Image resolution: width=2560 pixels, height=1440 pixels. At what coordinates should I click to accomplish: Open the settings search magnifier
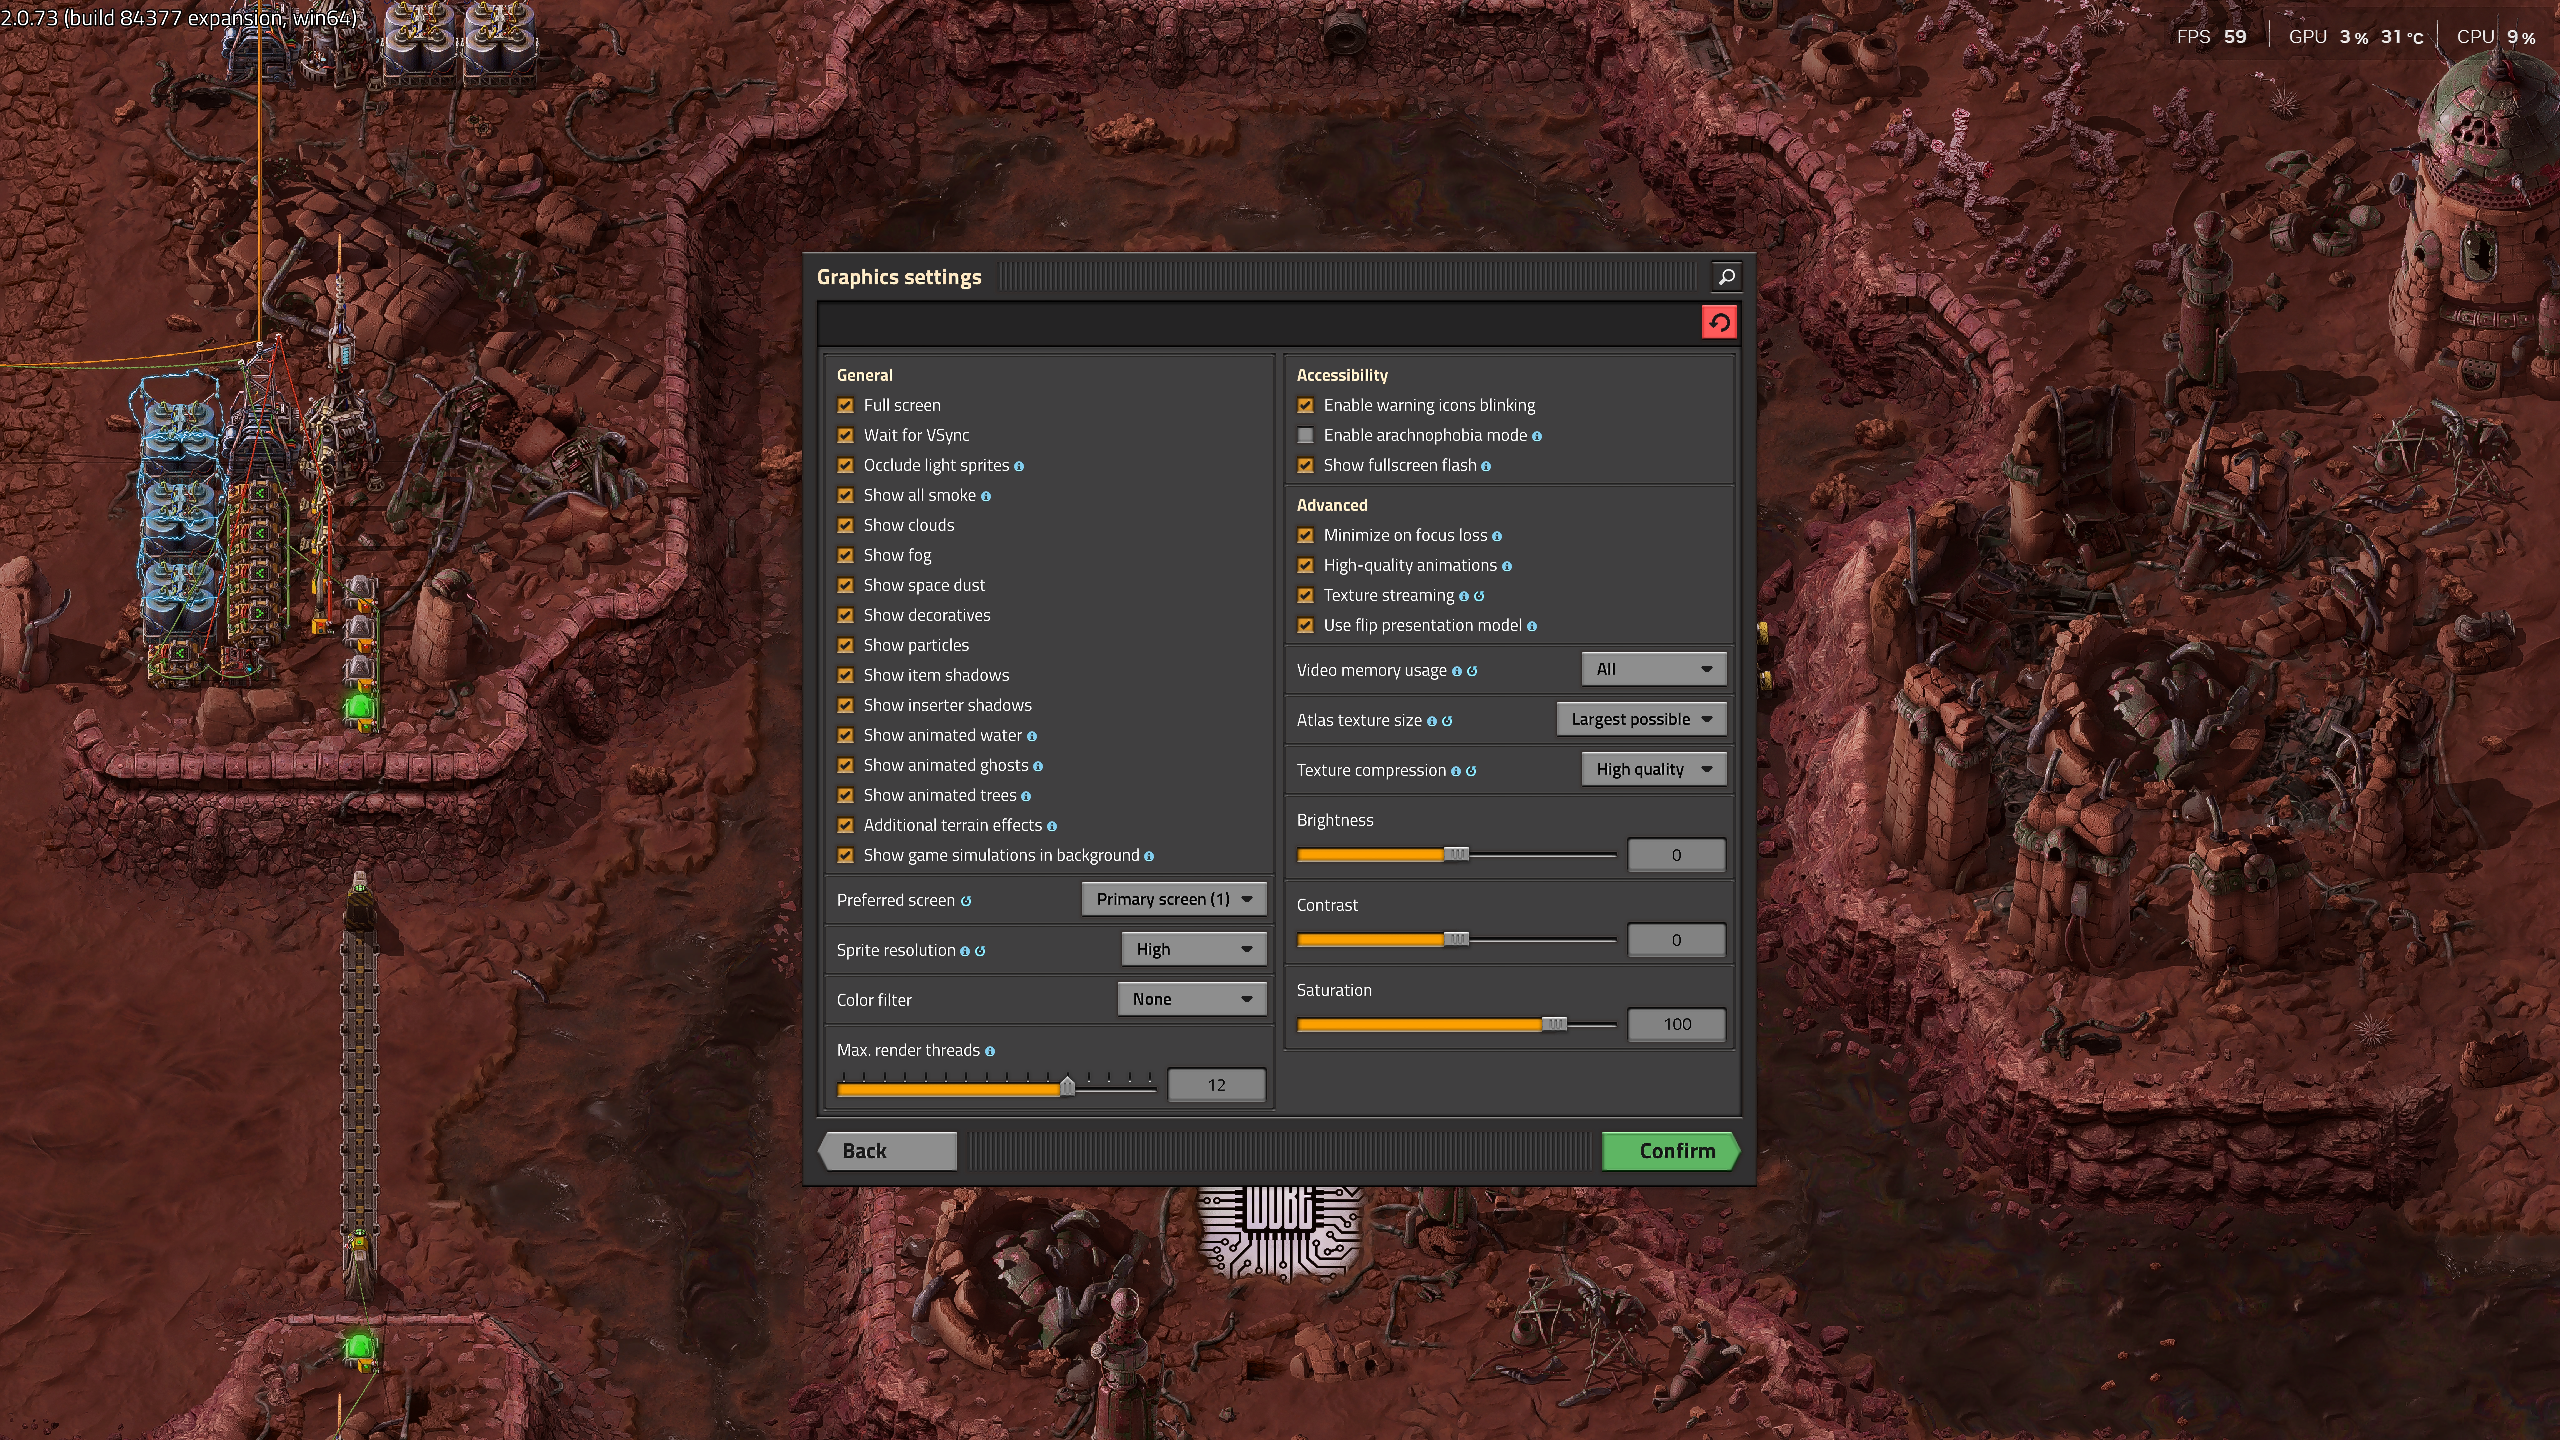tap(1726, 276)
